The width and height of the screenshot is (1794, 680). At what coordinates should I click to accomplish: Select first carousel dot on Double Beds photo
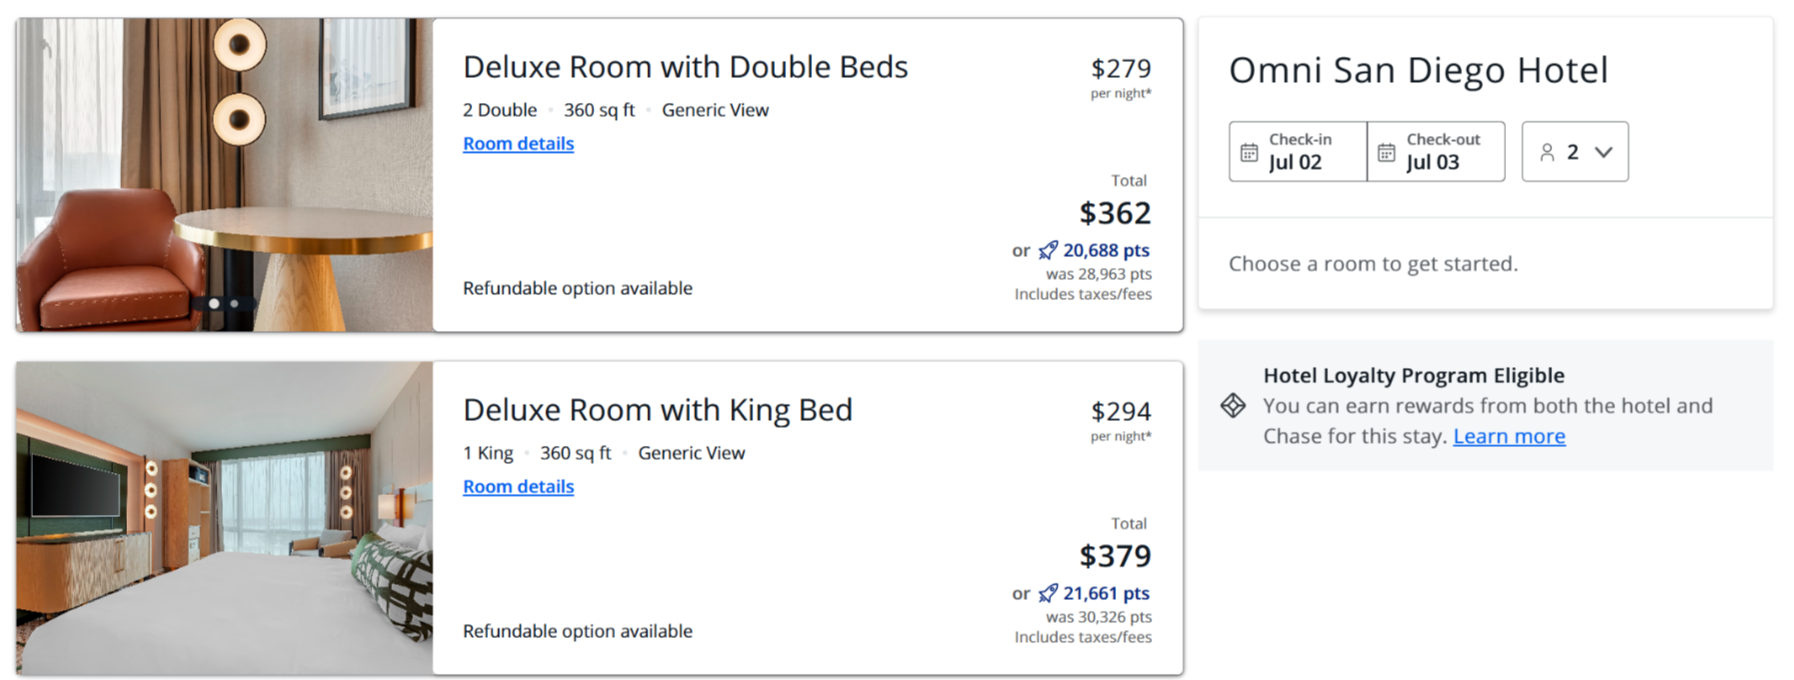point(214,303)
